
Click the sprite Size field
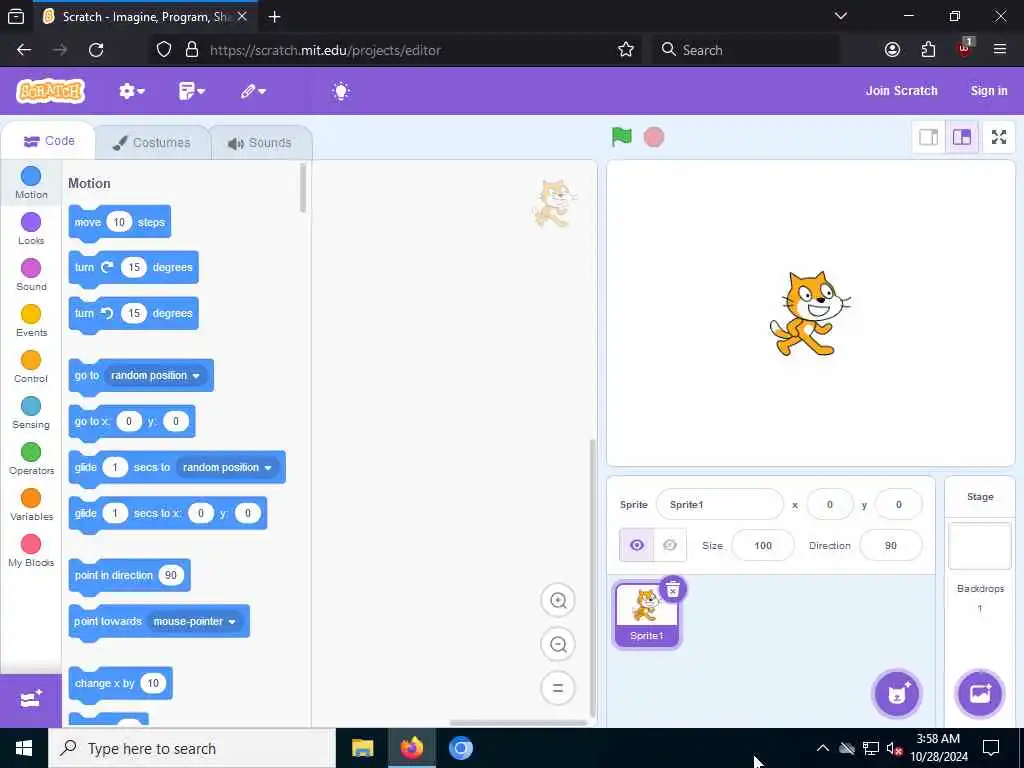[x=763, y=545]
